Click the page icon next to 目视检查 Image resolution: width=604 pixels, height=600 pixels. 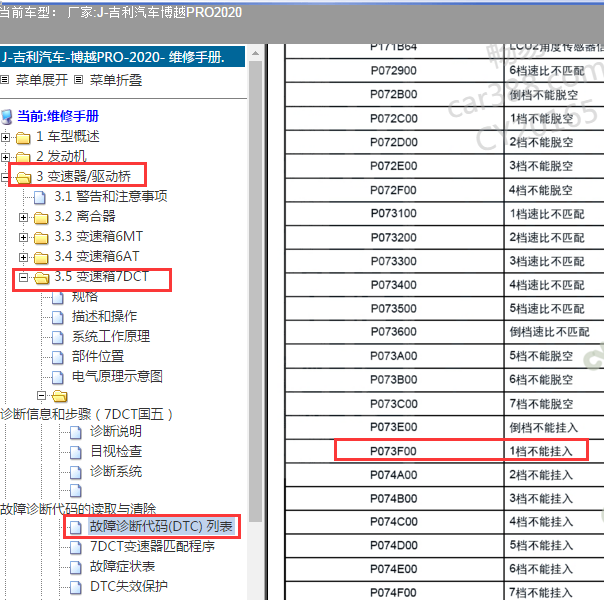point(76,452)
